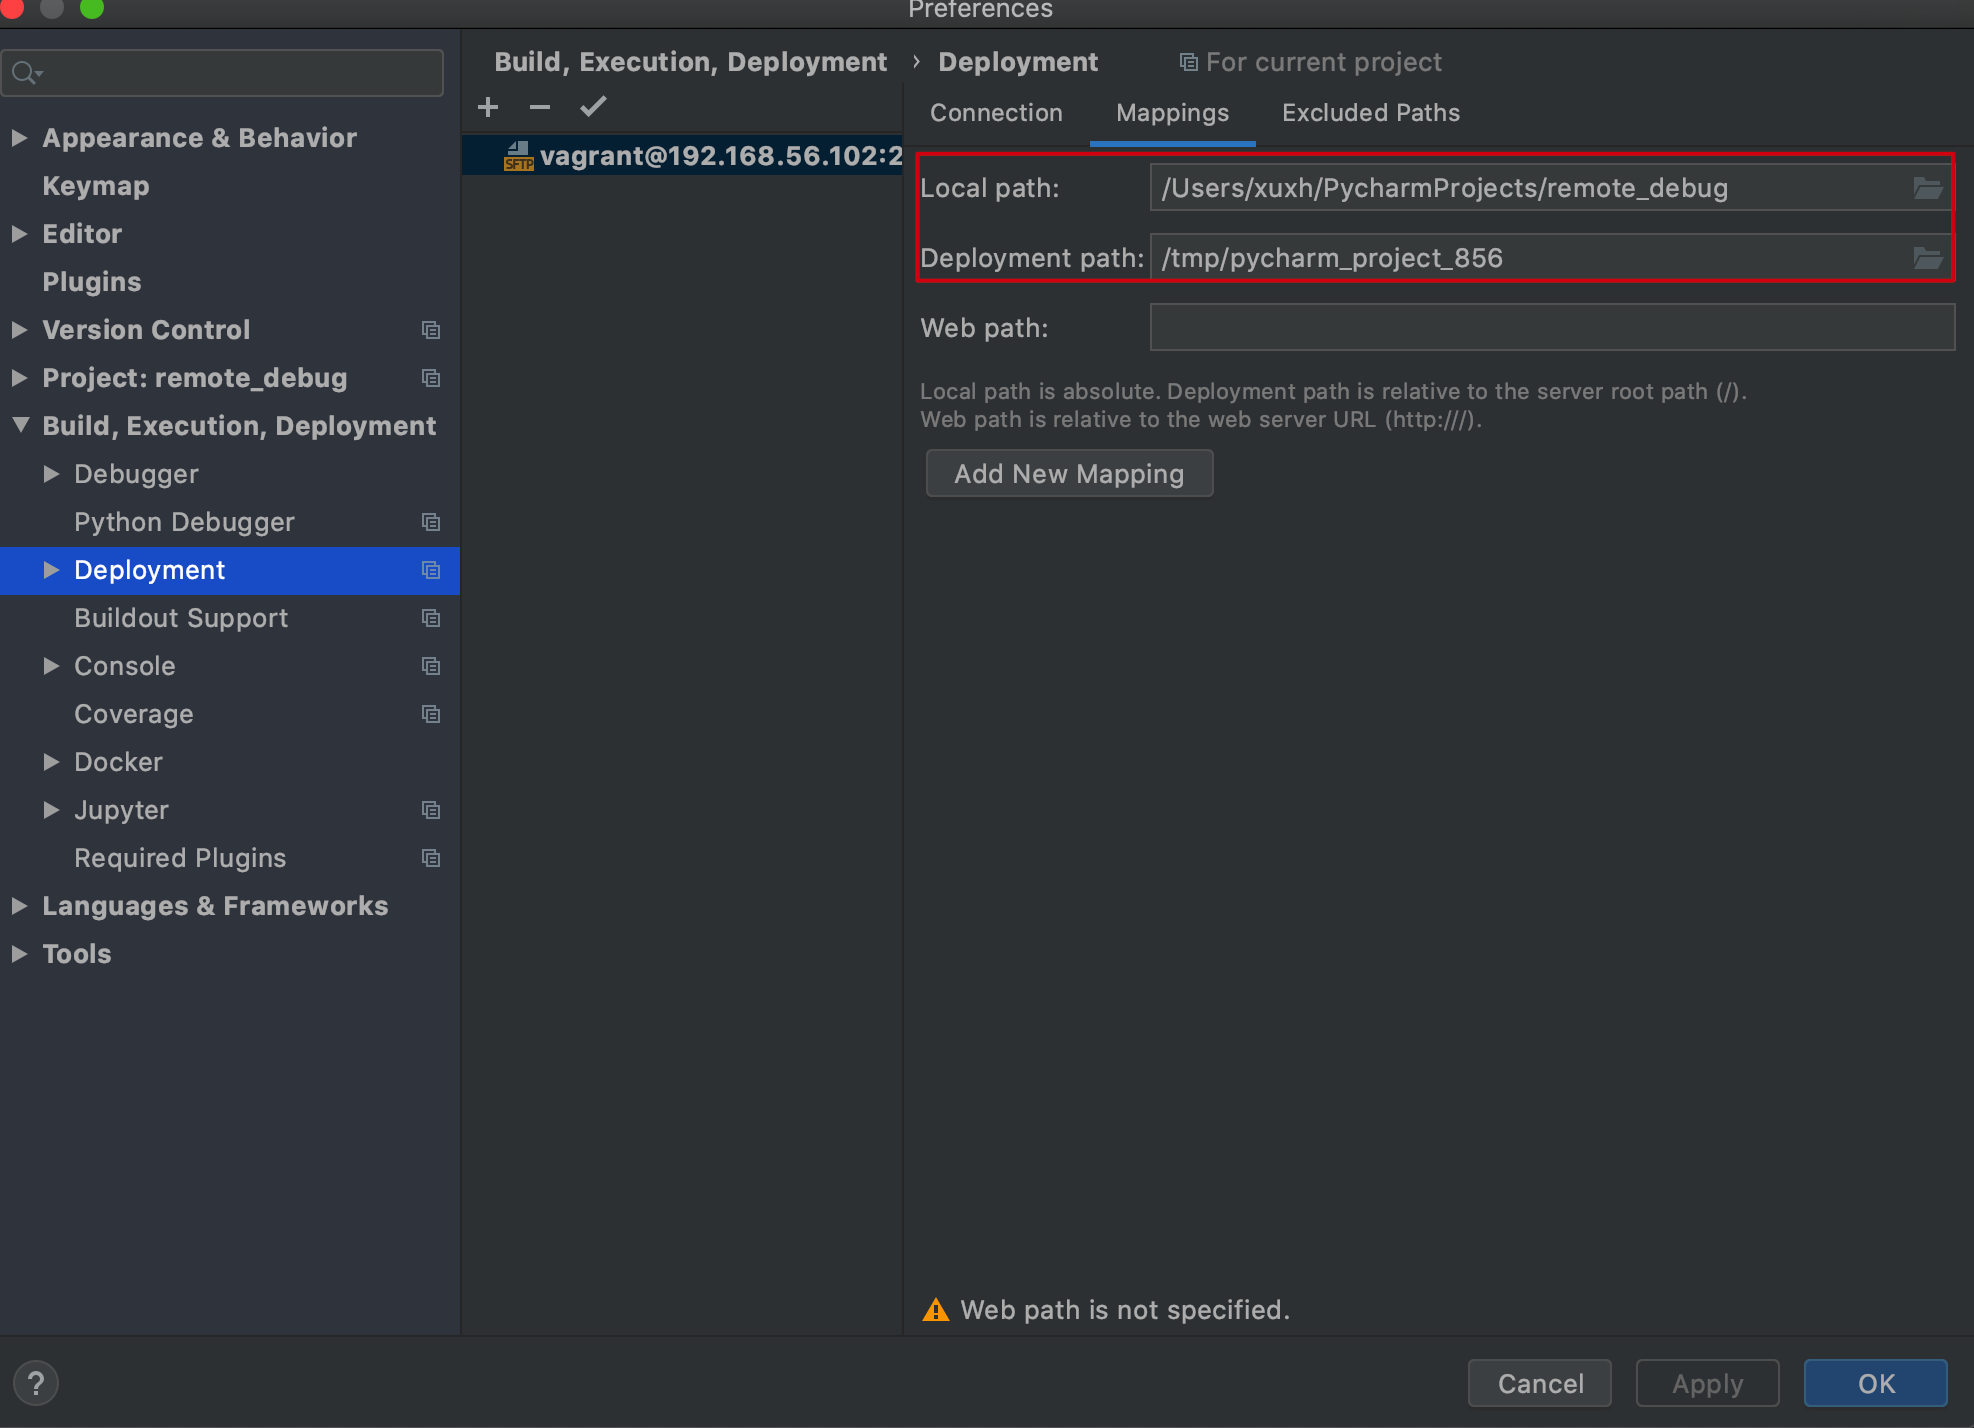Click into the Web path field
The height and width of the screenshot is (1428, 1974).
(x=1552, y=328)
